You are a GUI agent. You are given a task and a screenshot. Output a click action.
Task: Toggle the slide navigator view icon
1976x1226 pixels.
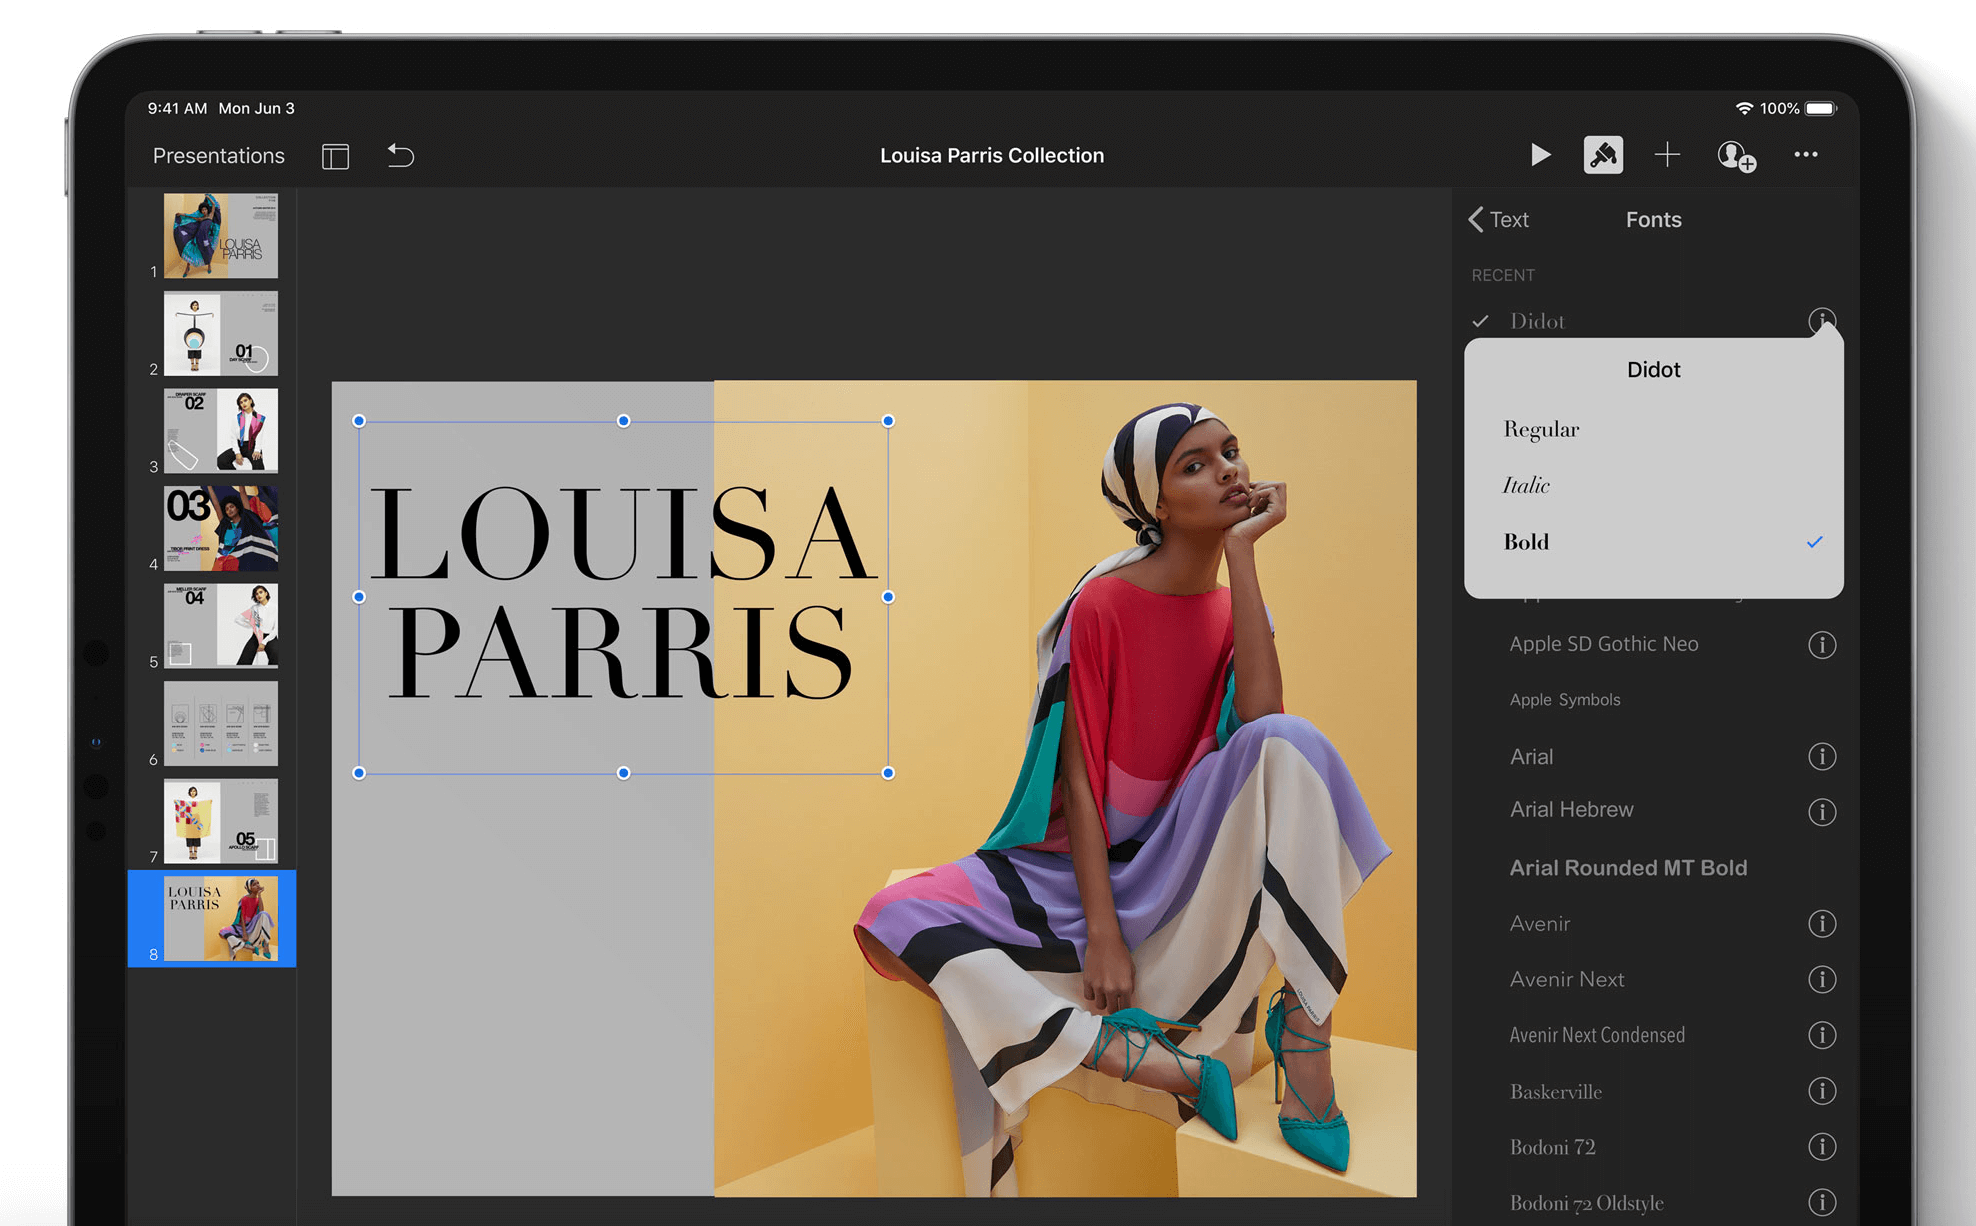click(335, 156)
